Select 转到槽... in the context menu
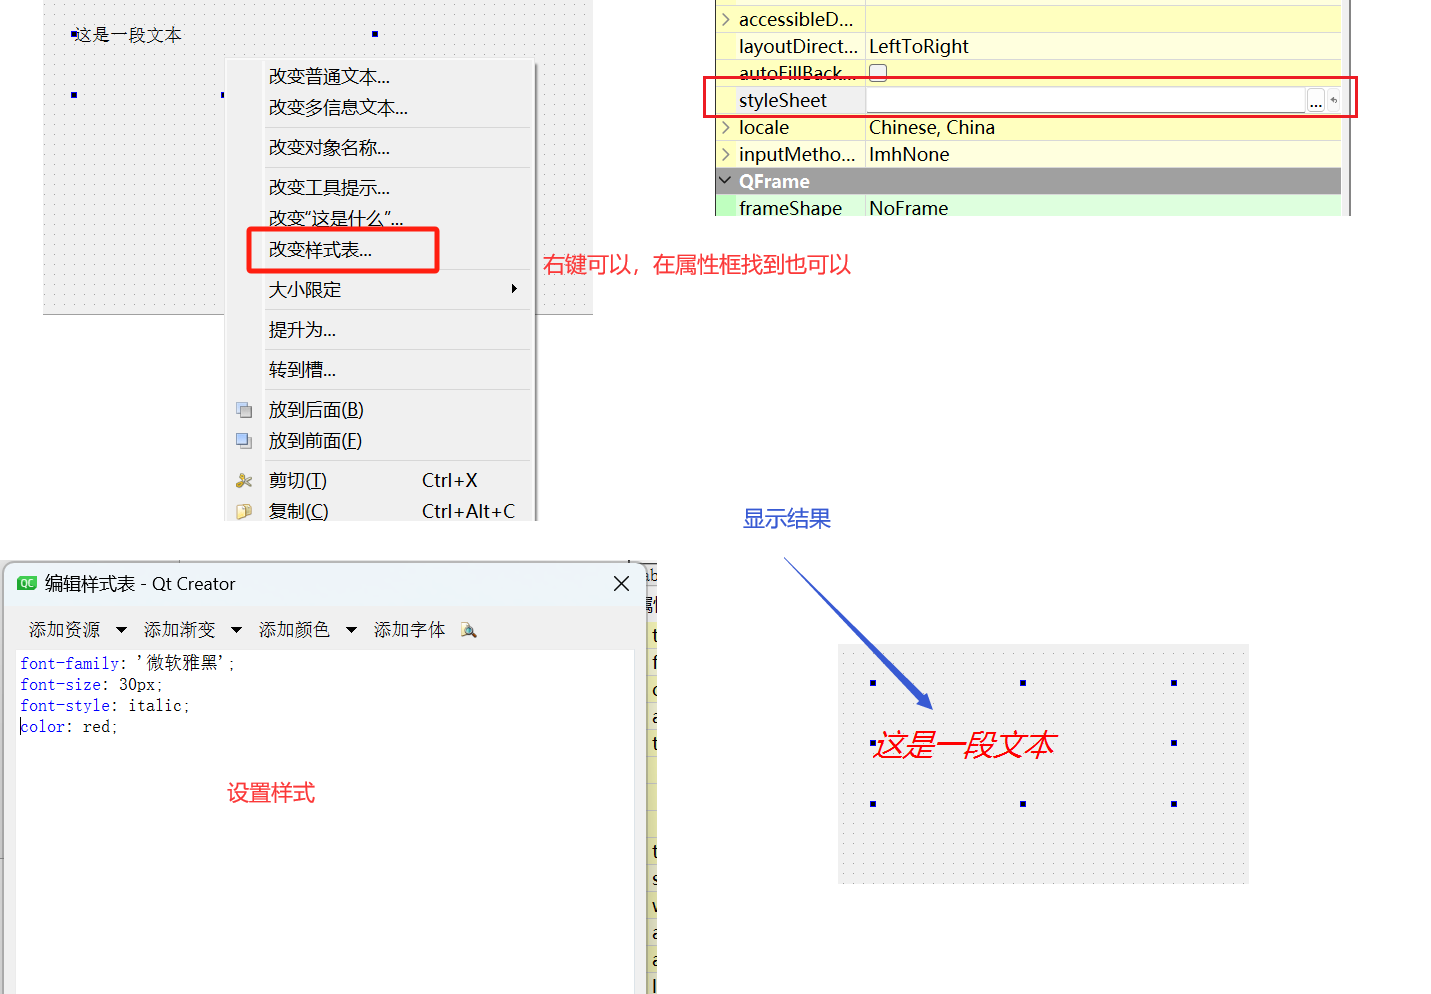 point(302,370)
